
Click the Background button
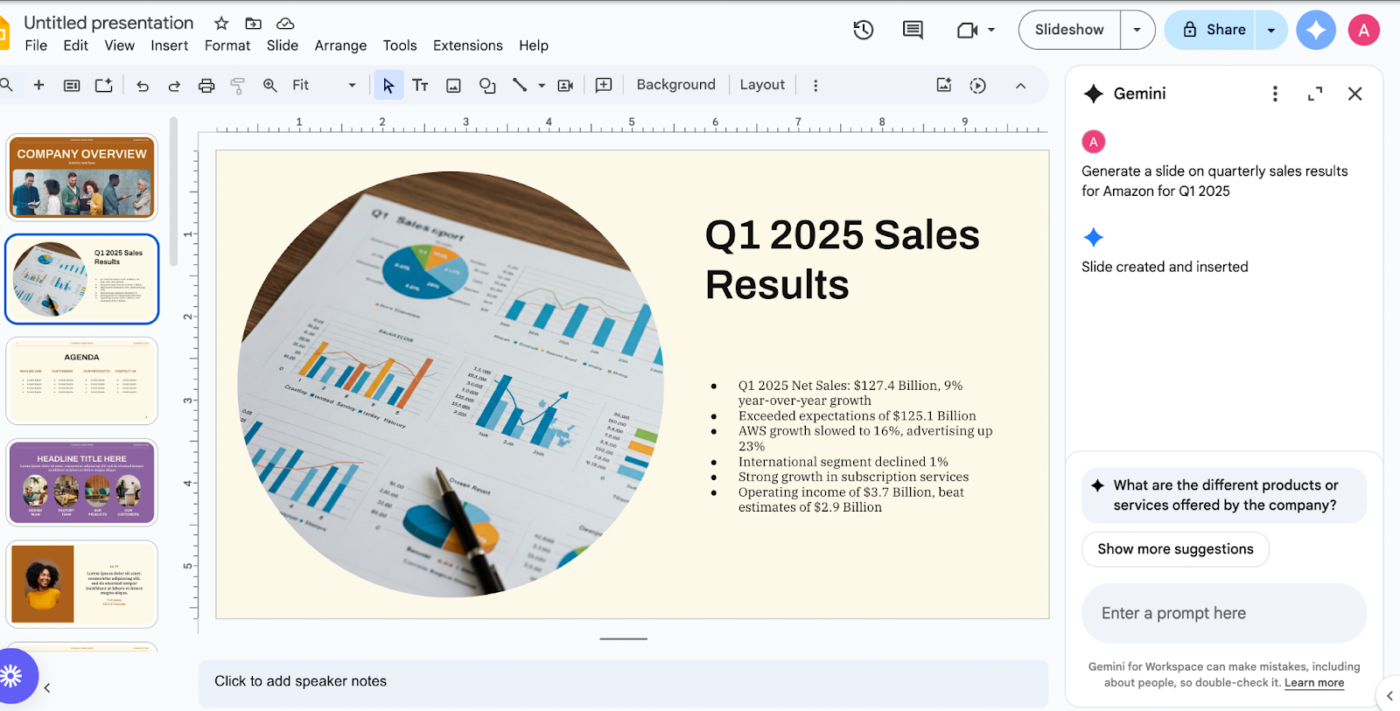click(x=676, y=85)
